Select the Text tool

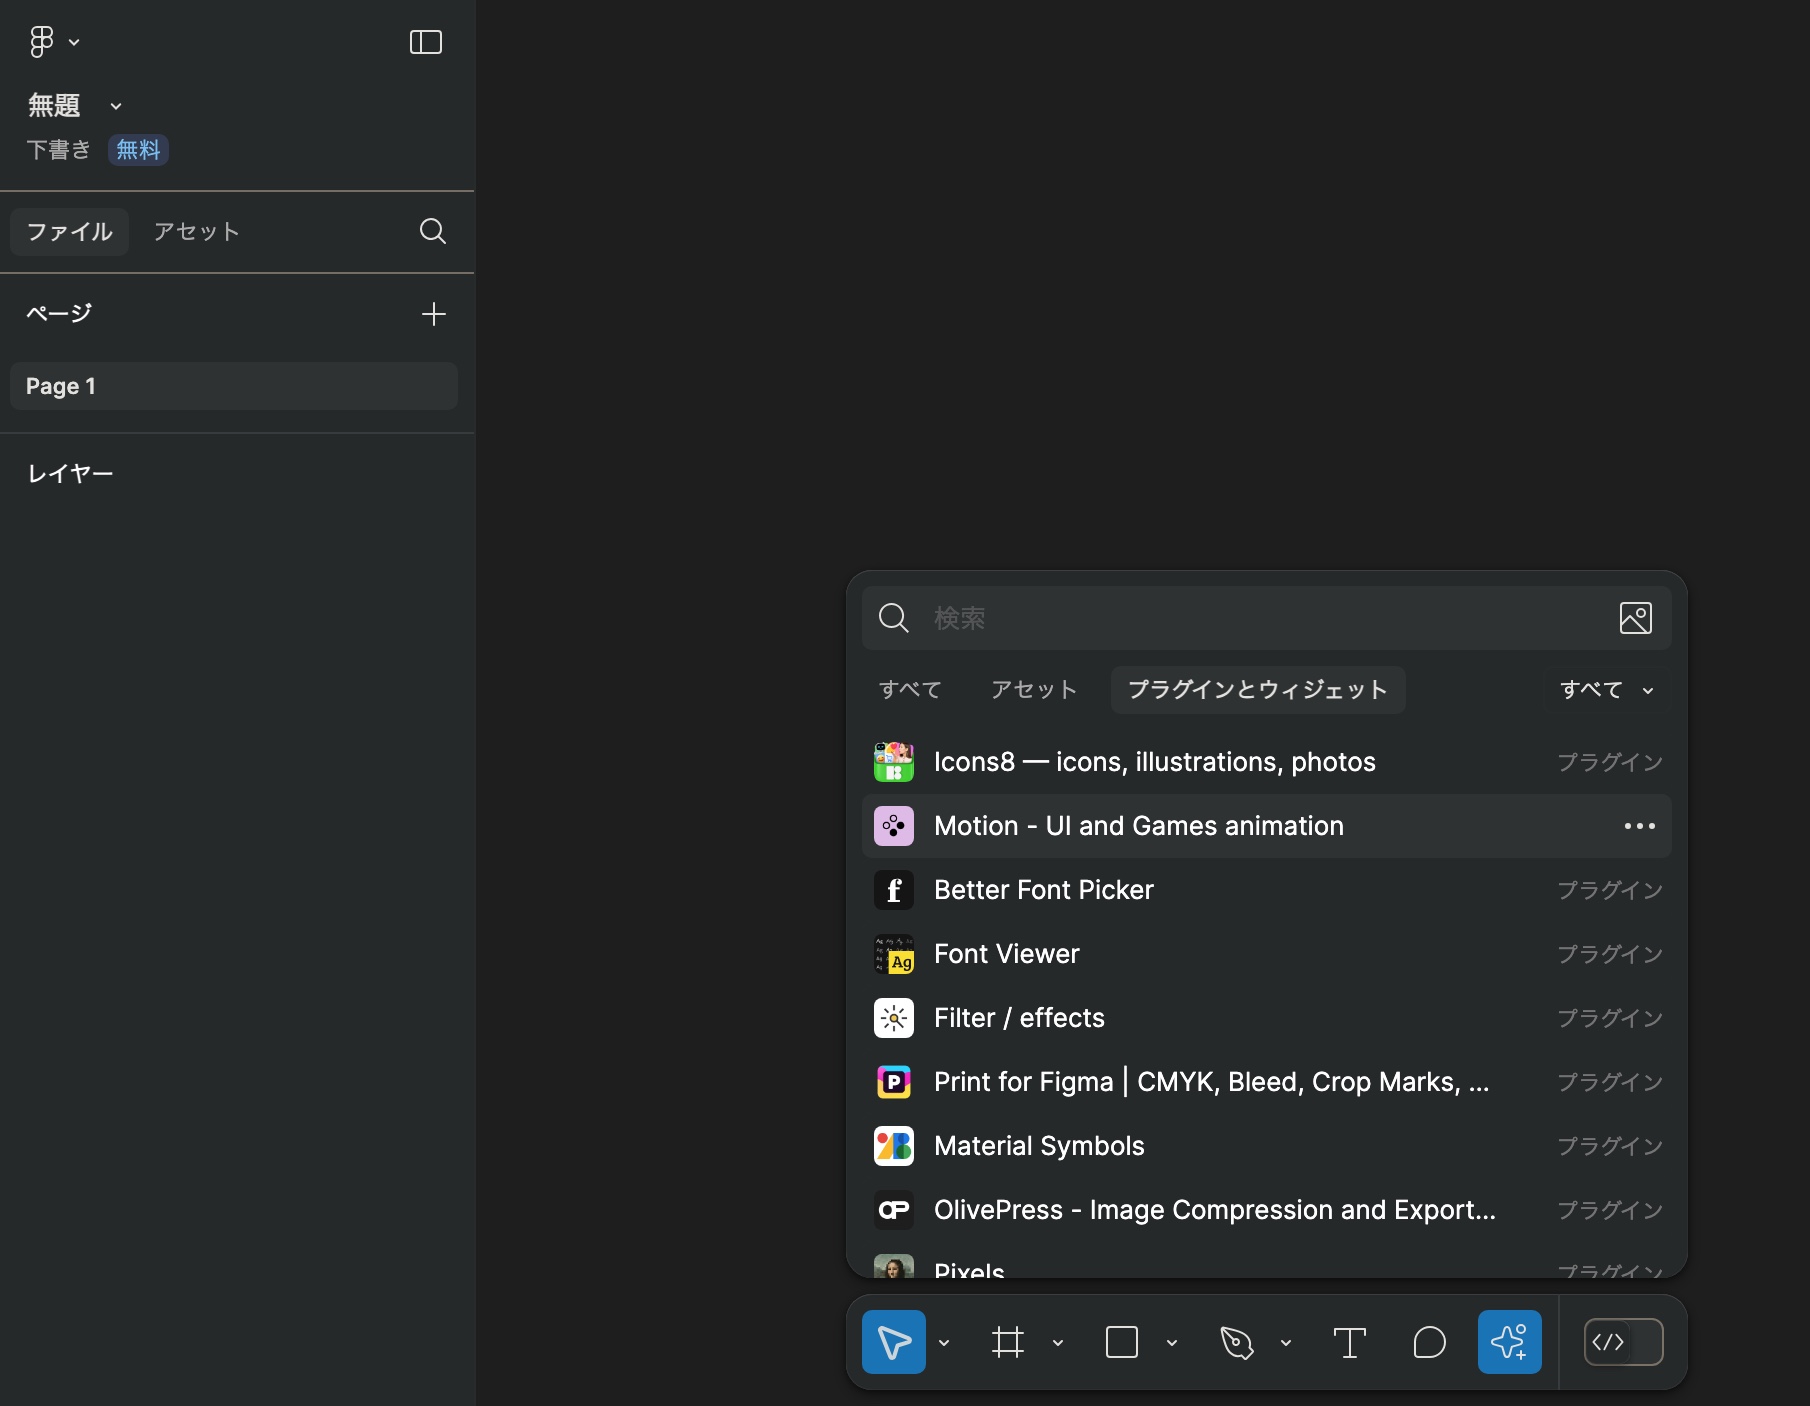[1350, 1342]
